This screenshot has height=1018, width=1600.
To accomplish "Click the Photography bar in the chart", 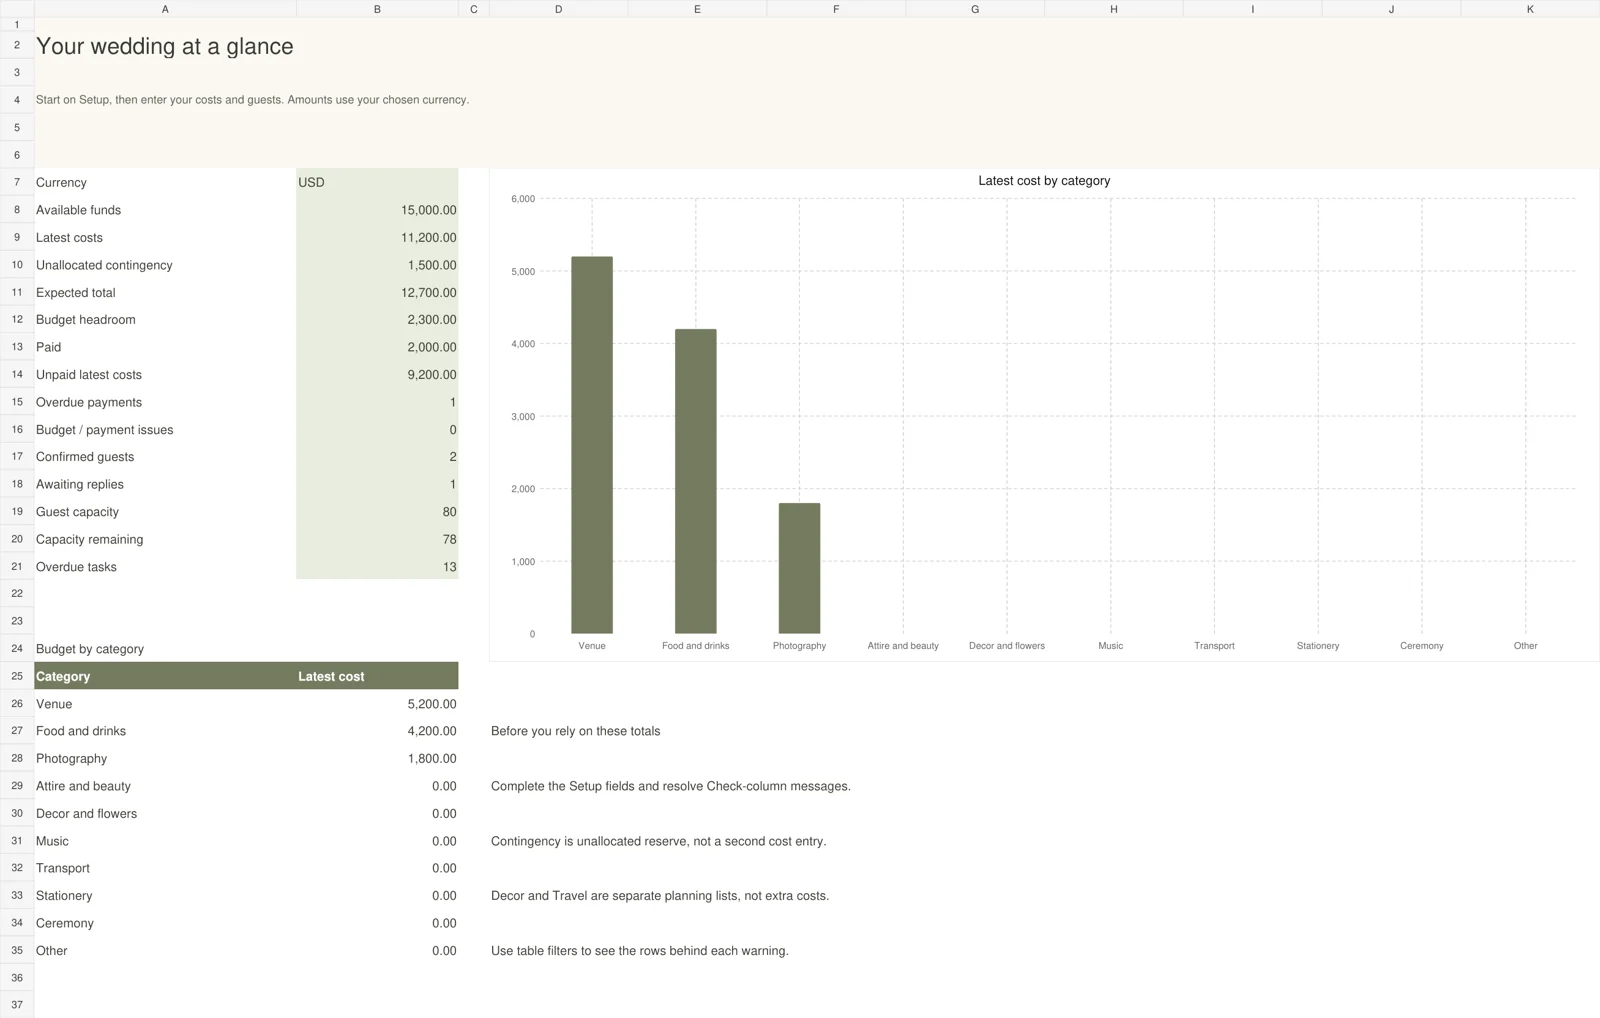I will 799,568.
